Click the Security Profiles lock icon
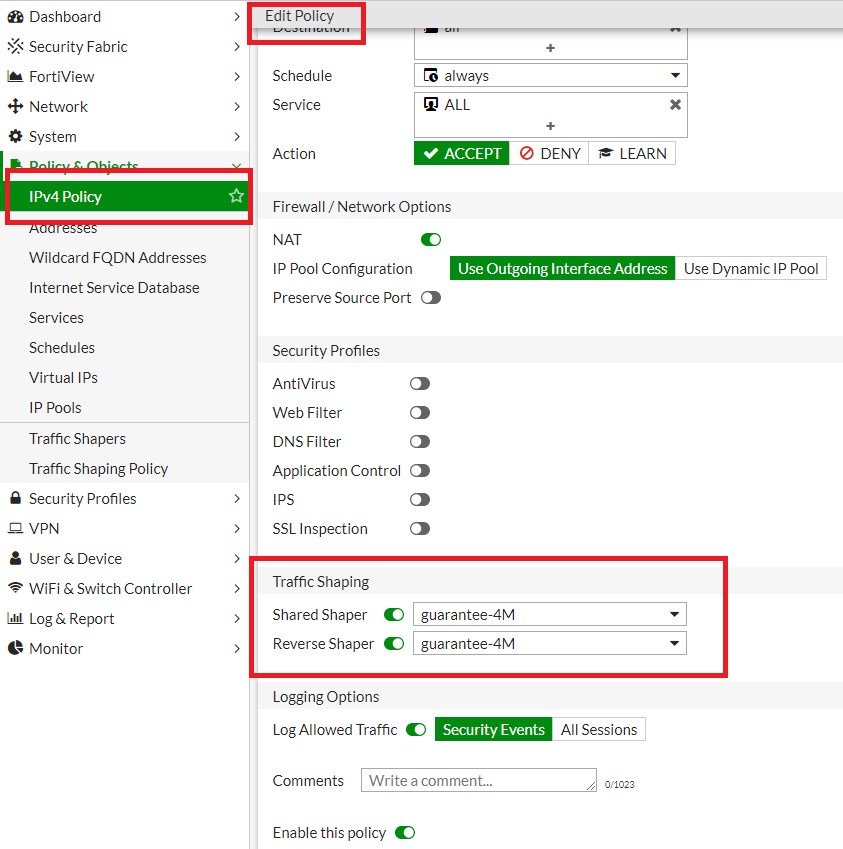 [x=16, y=498]
